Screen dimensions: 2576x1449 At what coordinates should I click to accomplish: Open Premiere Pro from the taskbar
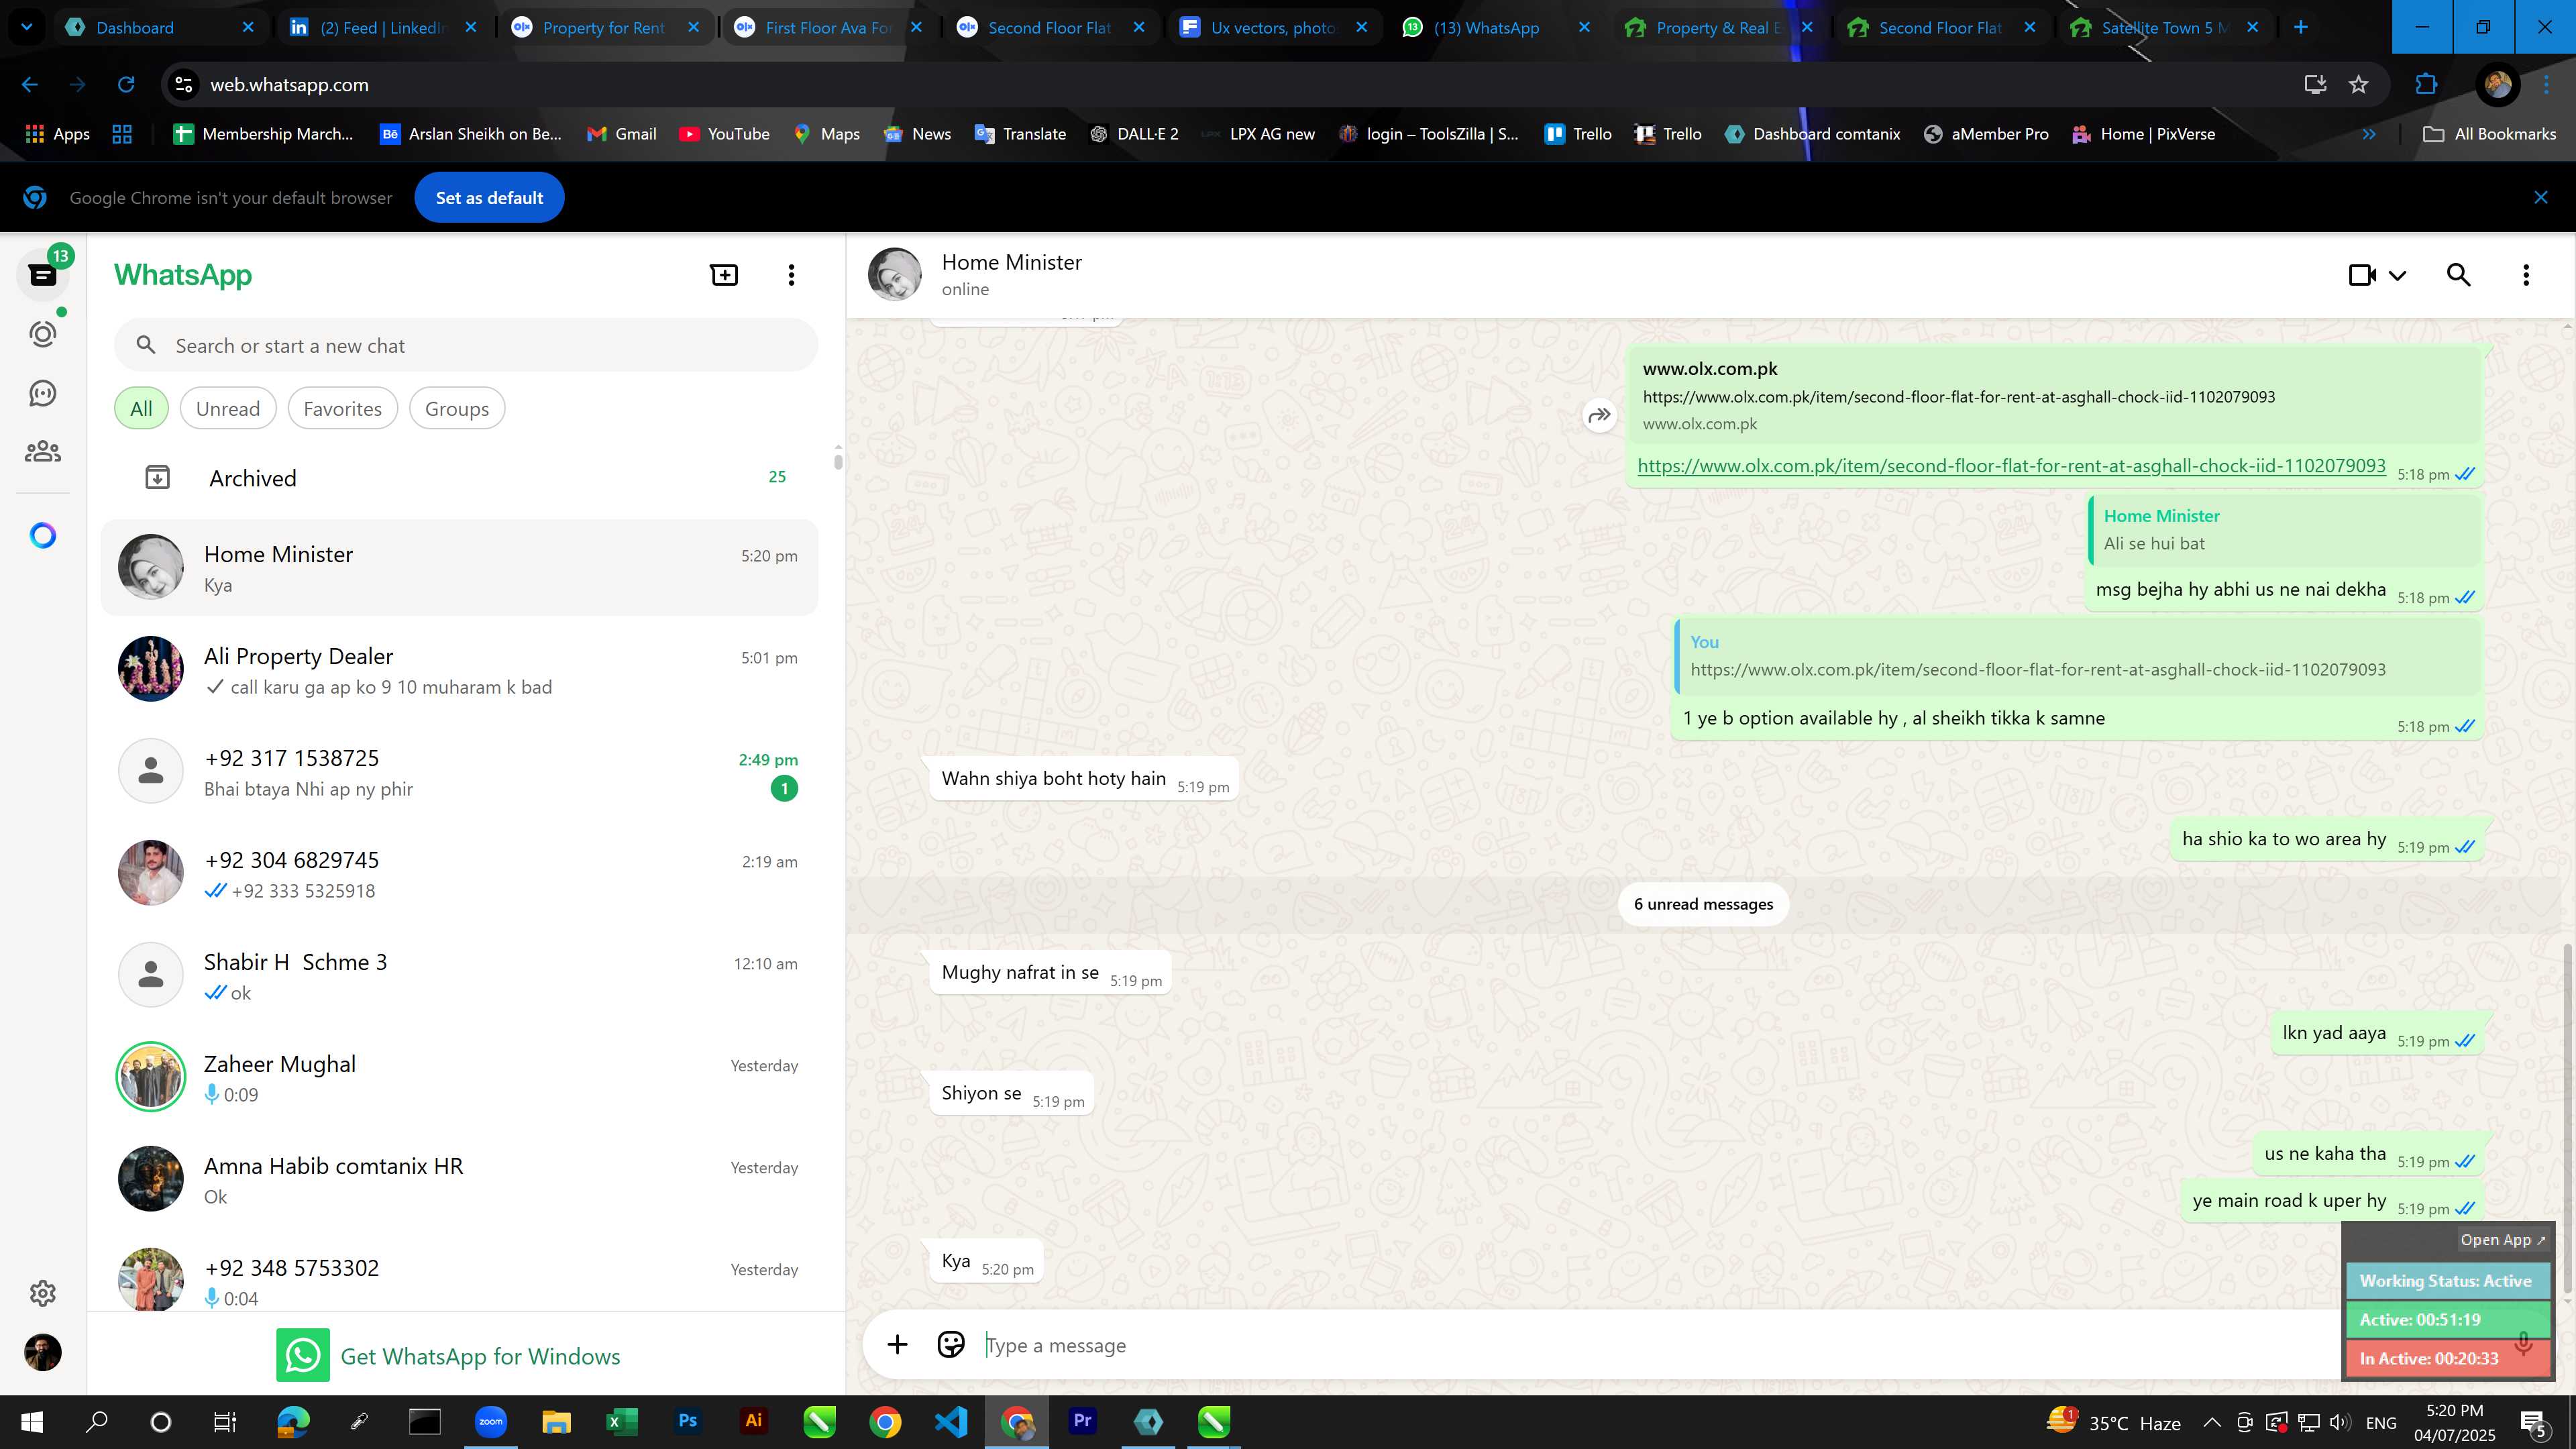point(1083,1421)
